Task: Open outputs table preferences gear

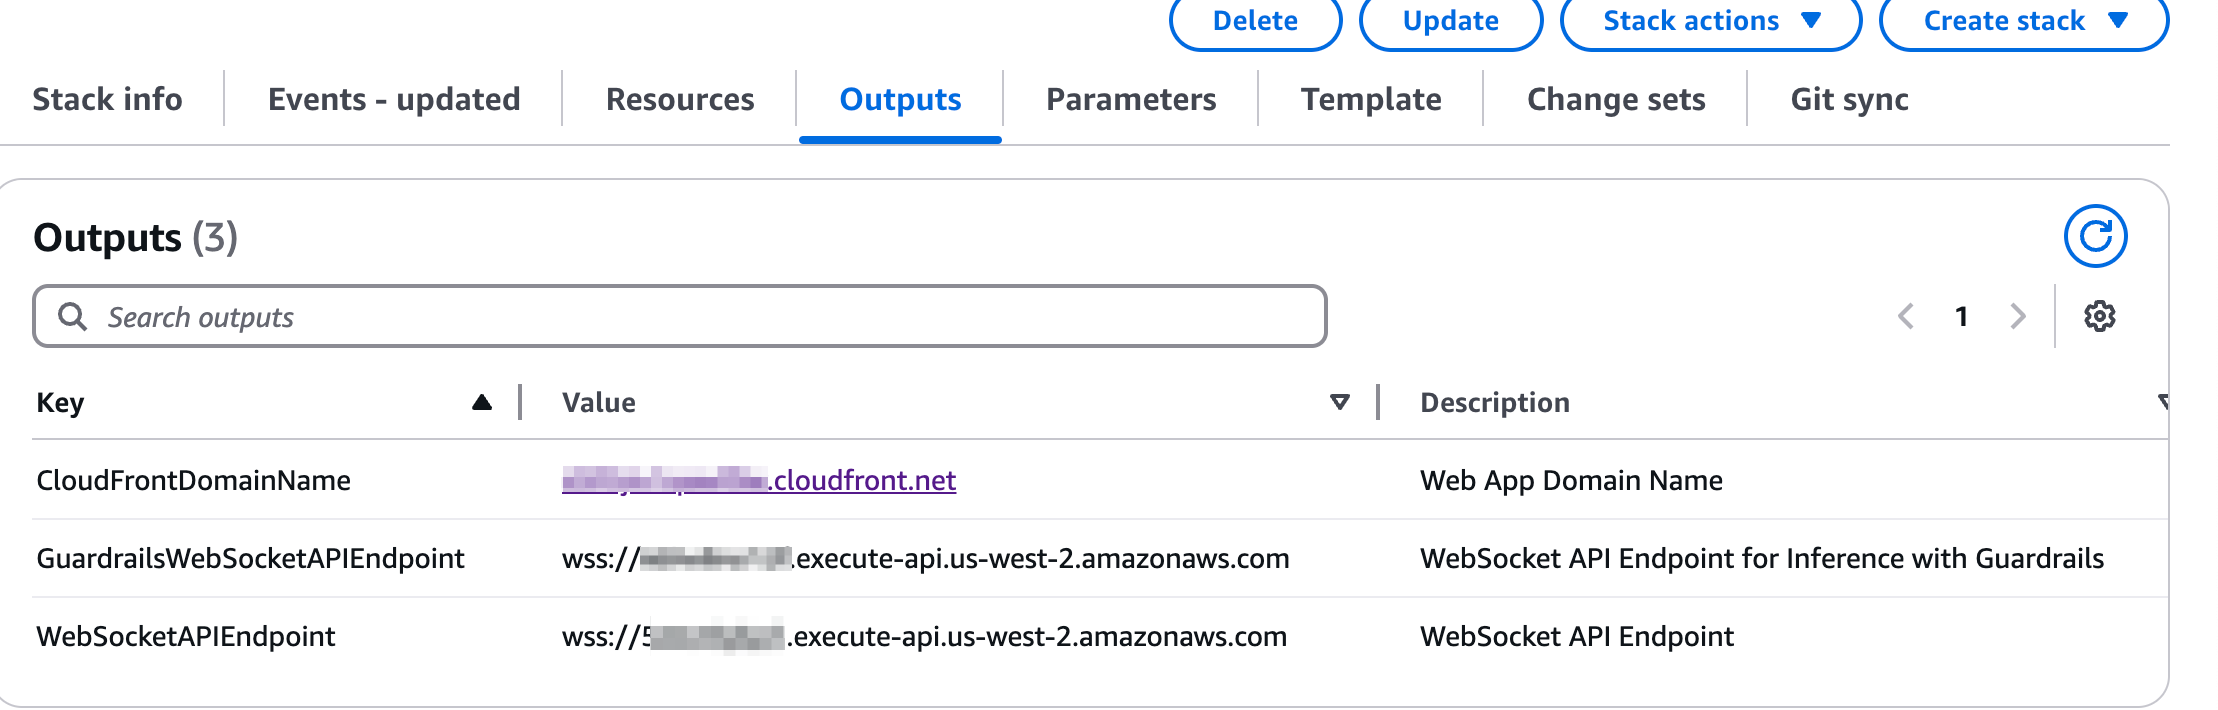Action: click(2099, 316)
